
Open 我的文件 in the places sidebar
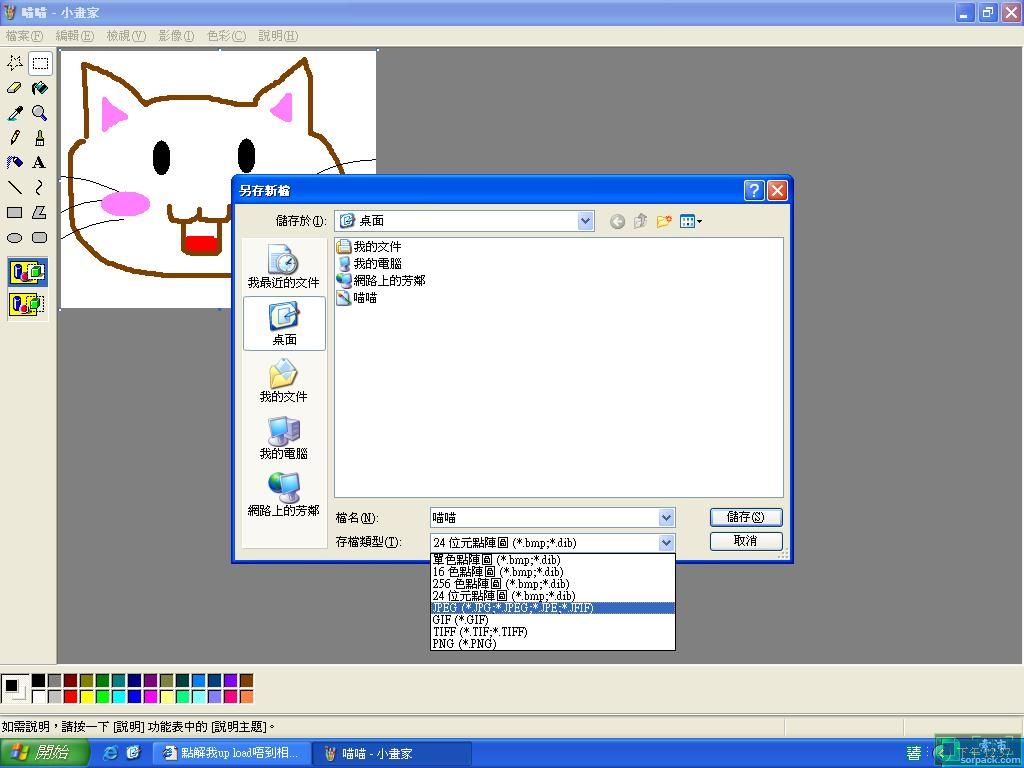click(284, 380)
